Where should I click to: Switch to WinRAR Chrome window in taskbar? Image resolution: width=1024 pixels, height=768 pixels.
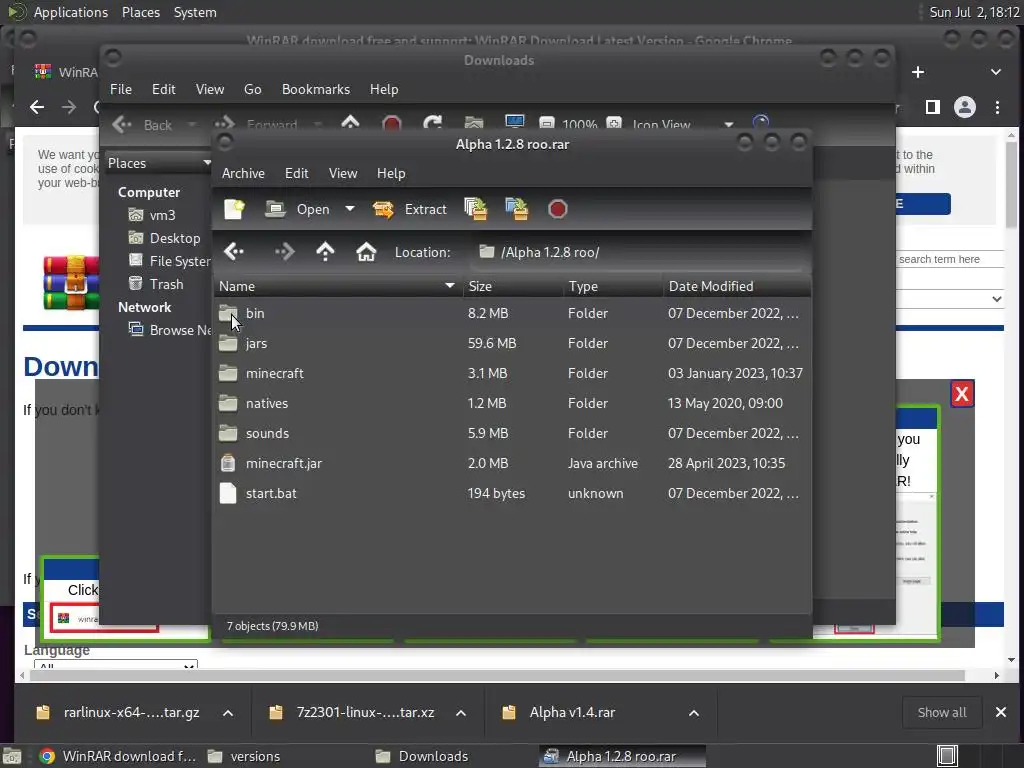click(118, 756)
